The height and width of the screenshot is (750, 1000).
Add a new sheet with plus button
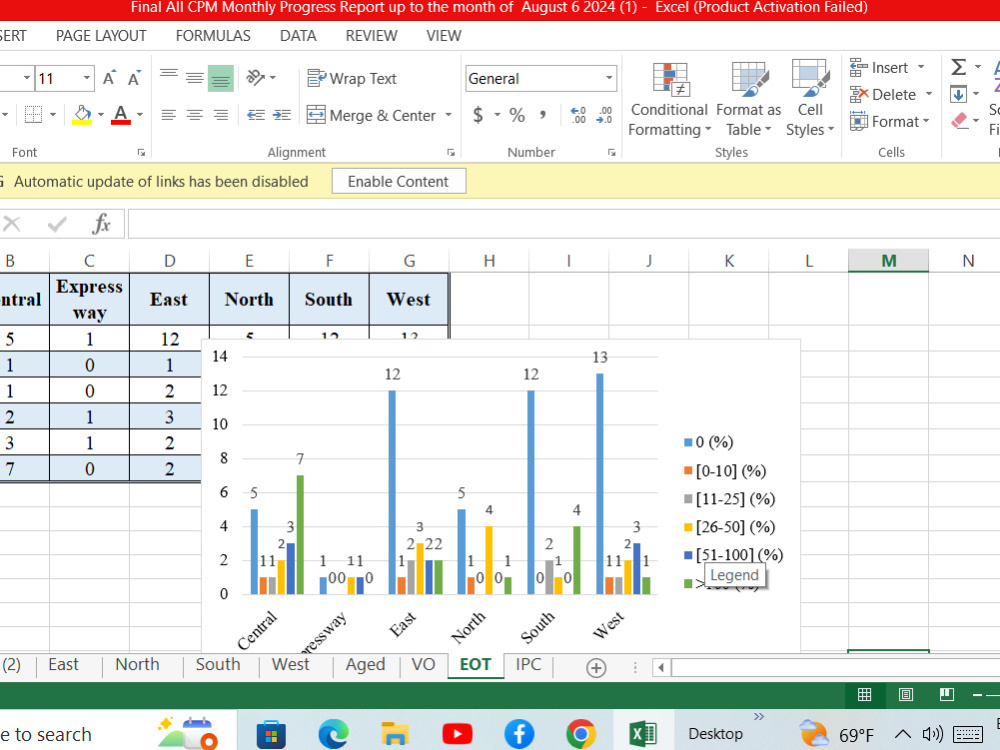[596, 668]
